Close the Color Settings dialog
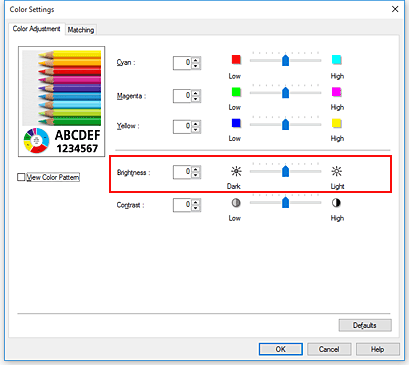 [395, 9]
